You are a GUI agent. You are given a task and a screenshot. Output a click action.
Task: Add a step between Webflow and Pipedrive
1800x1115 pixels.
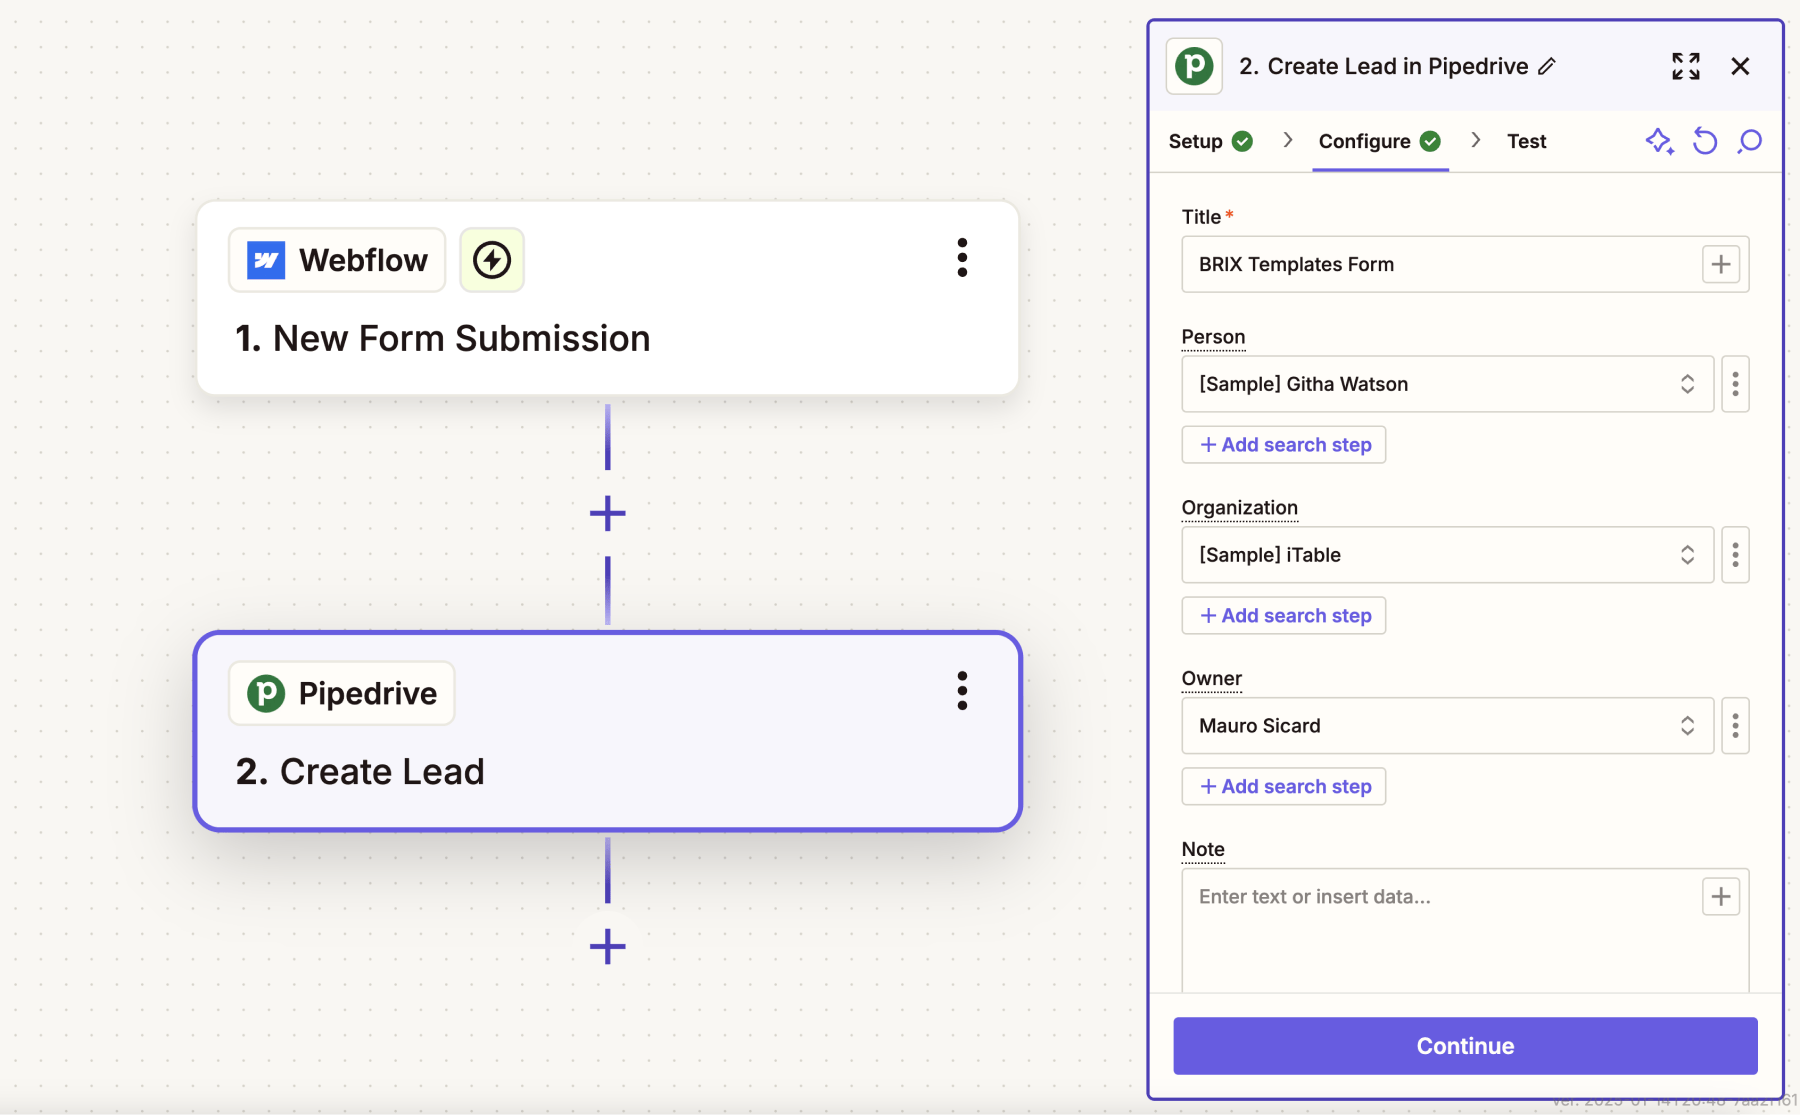pos(607,514)
